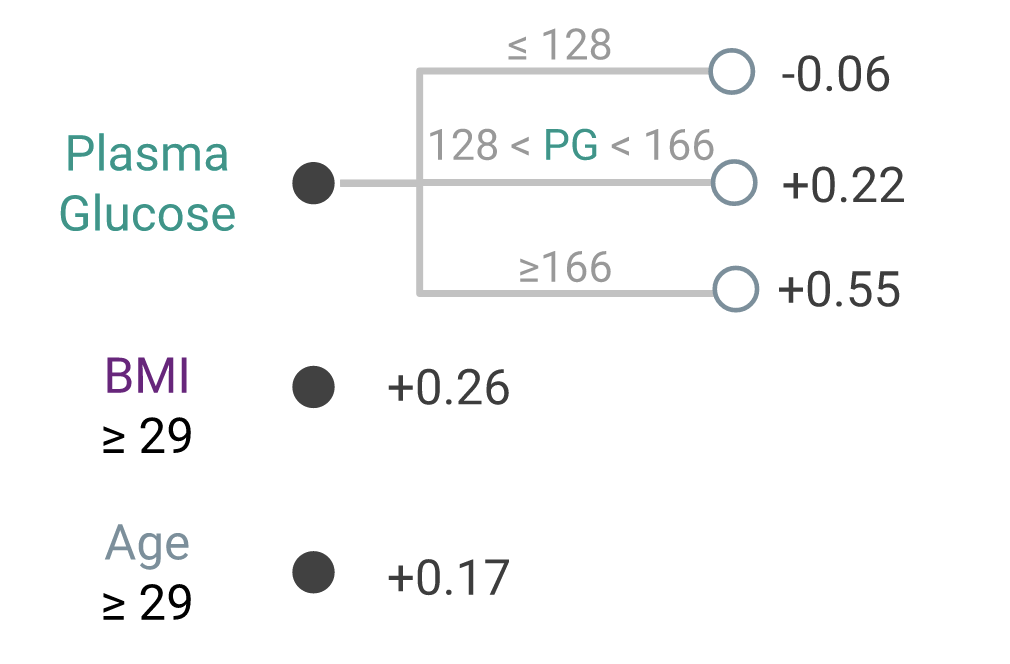
Task: Click the +0.17 Age score value
Action: coord(449,576)
